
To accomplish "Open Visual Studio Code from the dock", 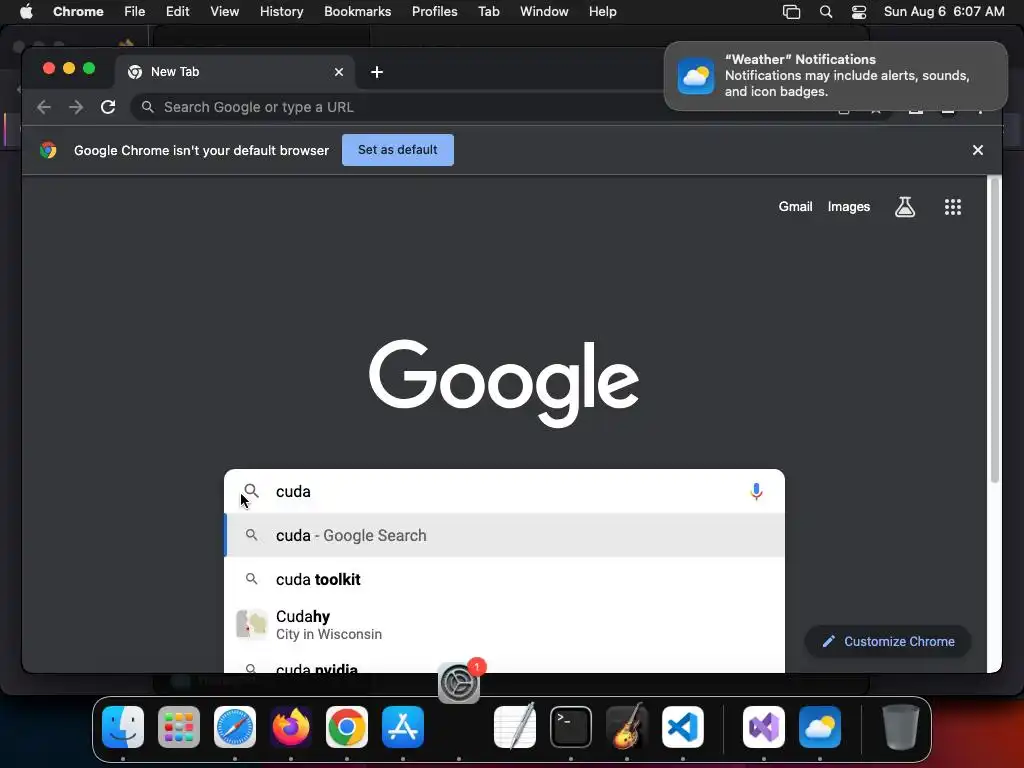I will click(x=683, y=727).
